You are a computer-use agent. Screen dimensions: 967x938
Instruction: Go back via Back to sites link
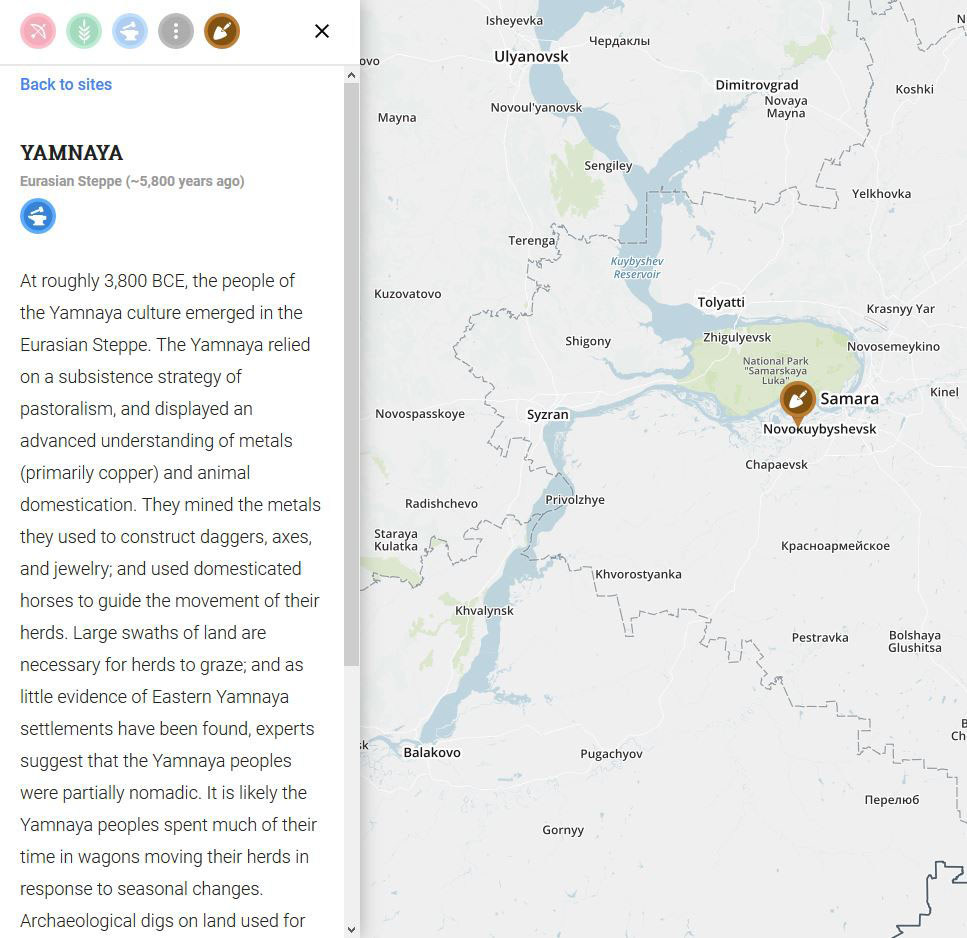66,84
